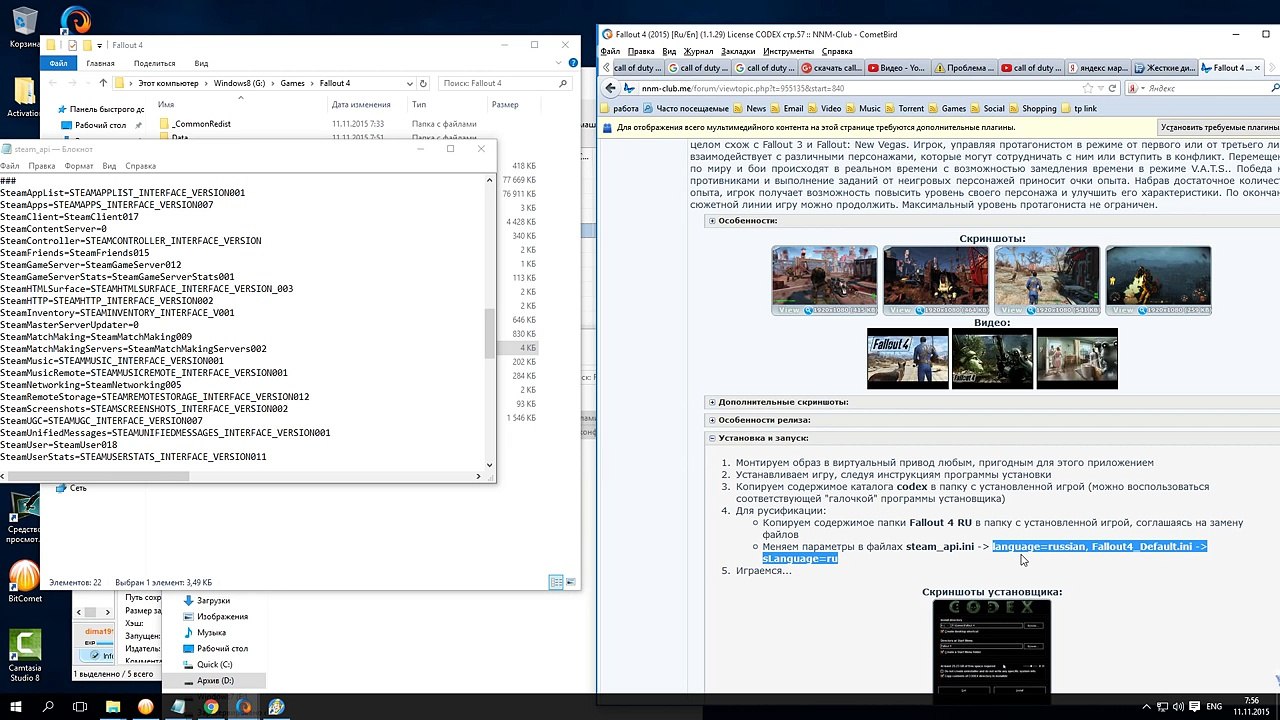Collapse the 'Установка и запуск' section

[712, 438]
